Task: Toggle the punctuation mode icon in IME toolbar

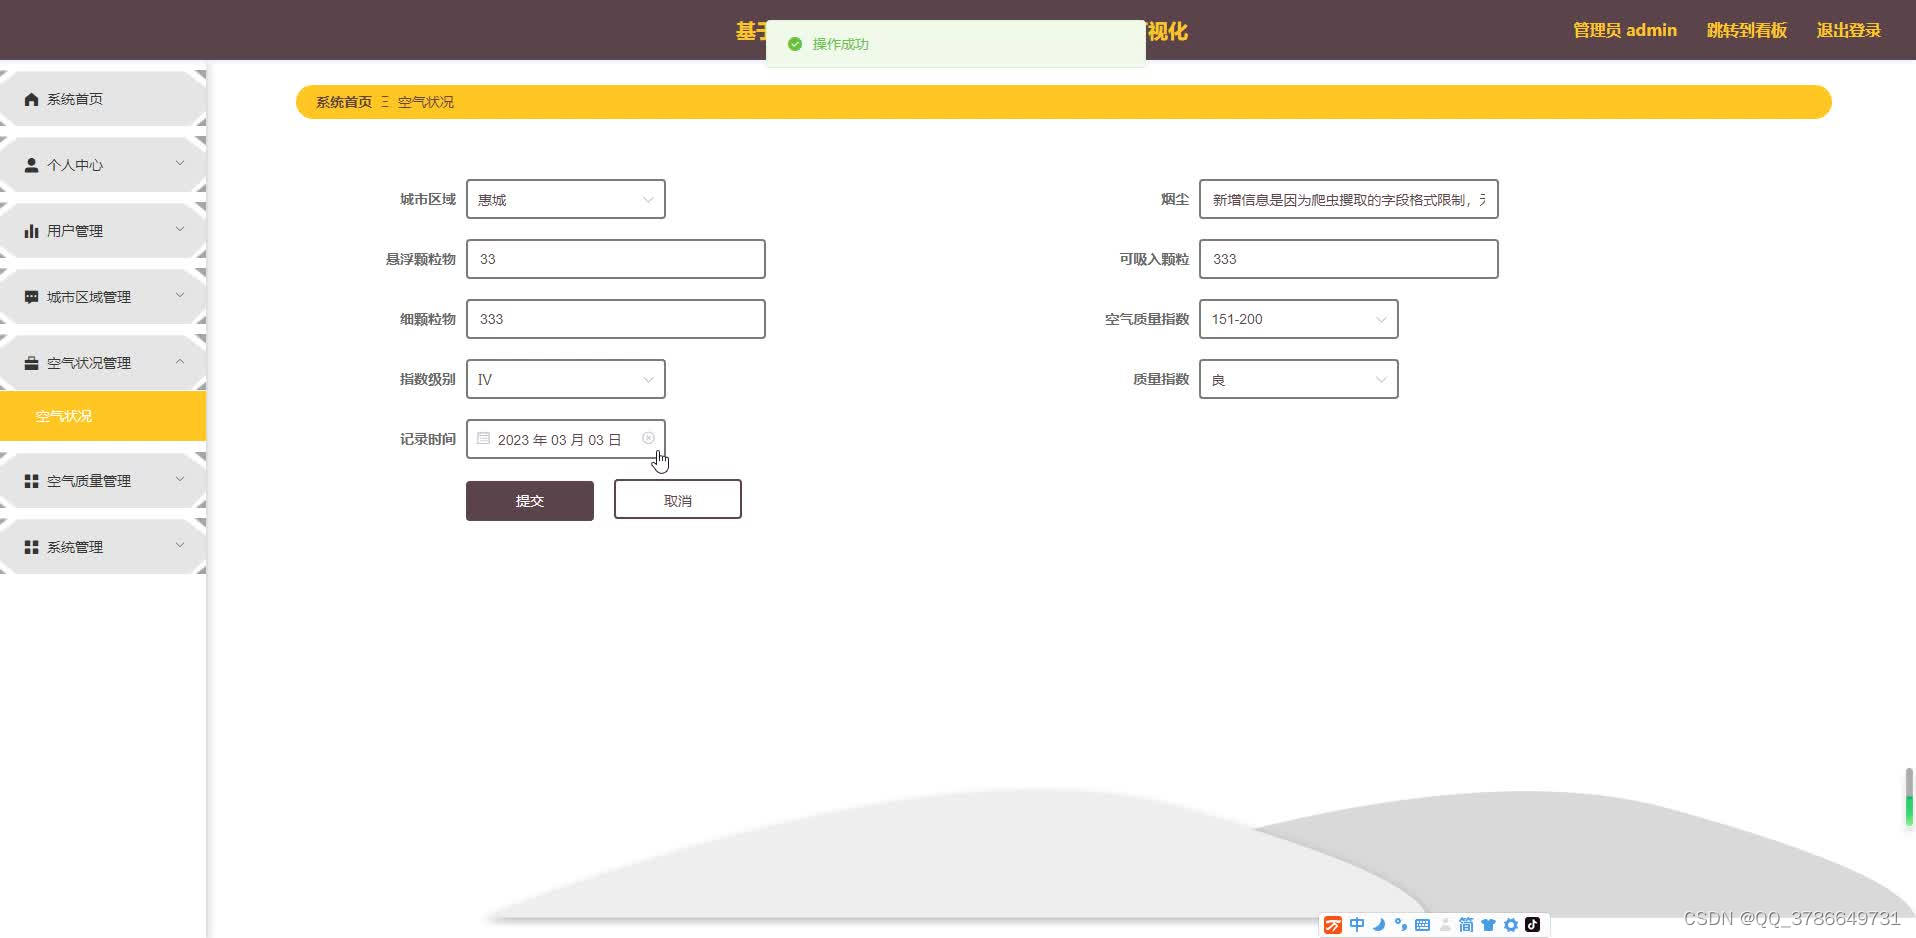Action: (1401, 925)
